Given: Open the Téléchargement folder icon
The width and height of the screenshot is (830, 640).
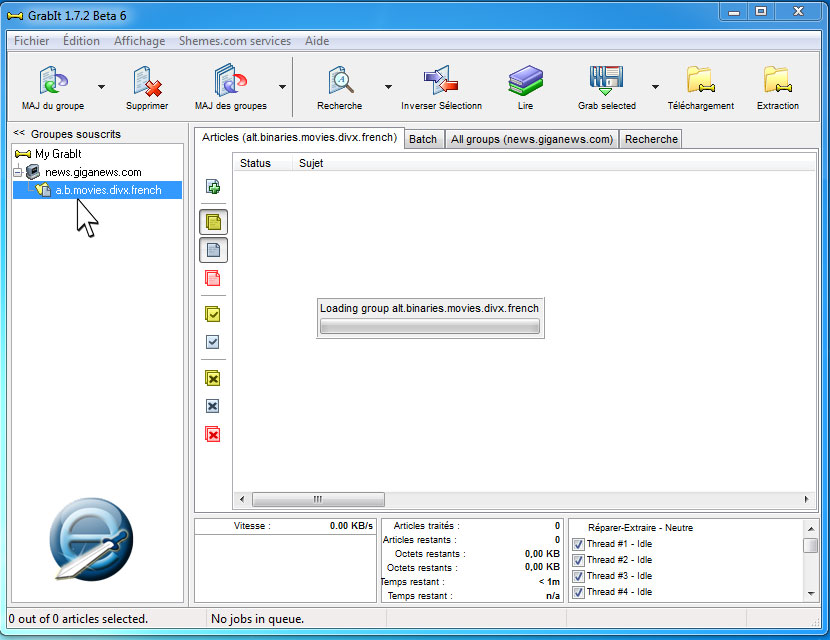Looking at the screenshot, I should (x=700, y=80).
